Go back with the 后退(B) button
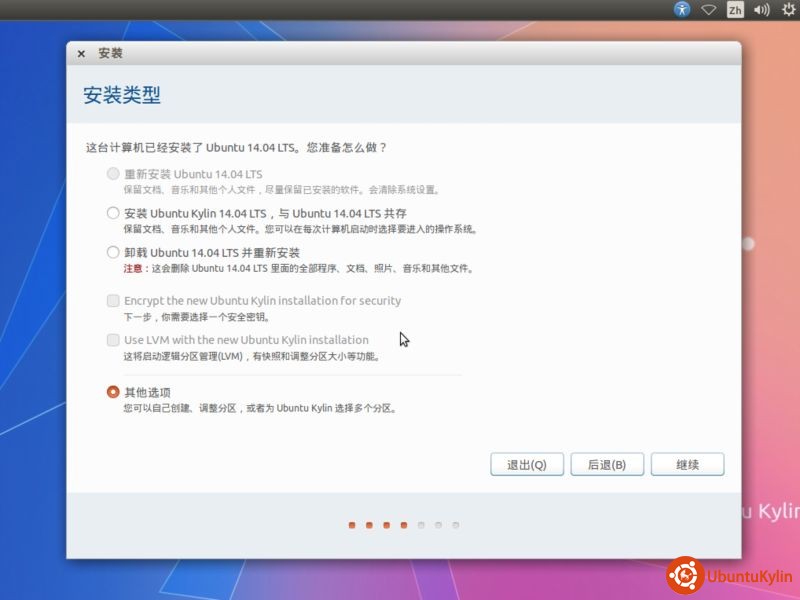 (607, 465)
